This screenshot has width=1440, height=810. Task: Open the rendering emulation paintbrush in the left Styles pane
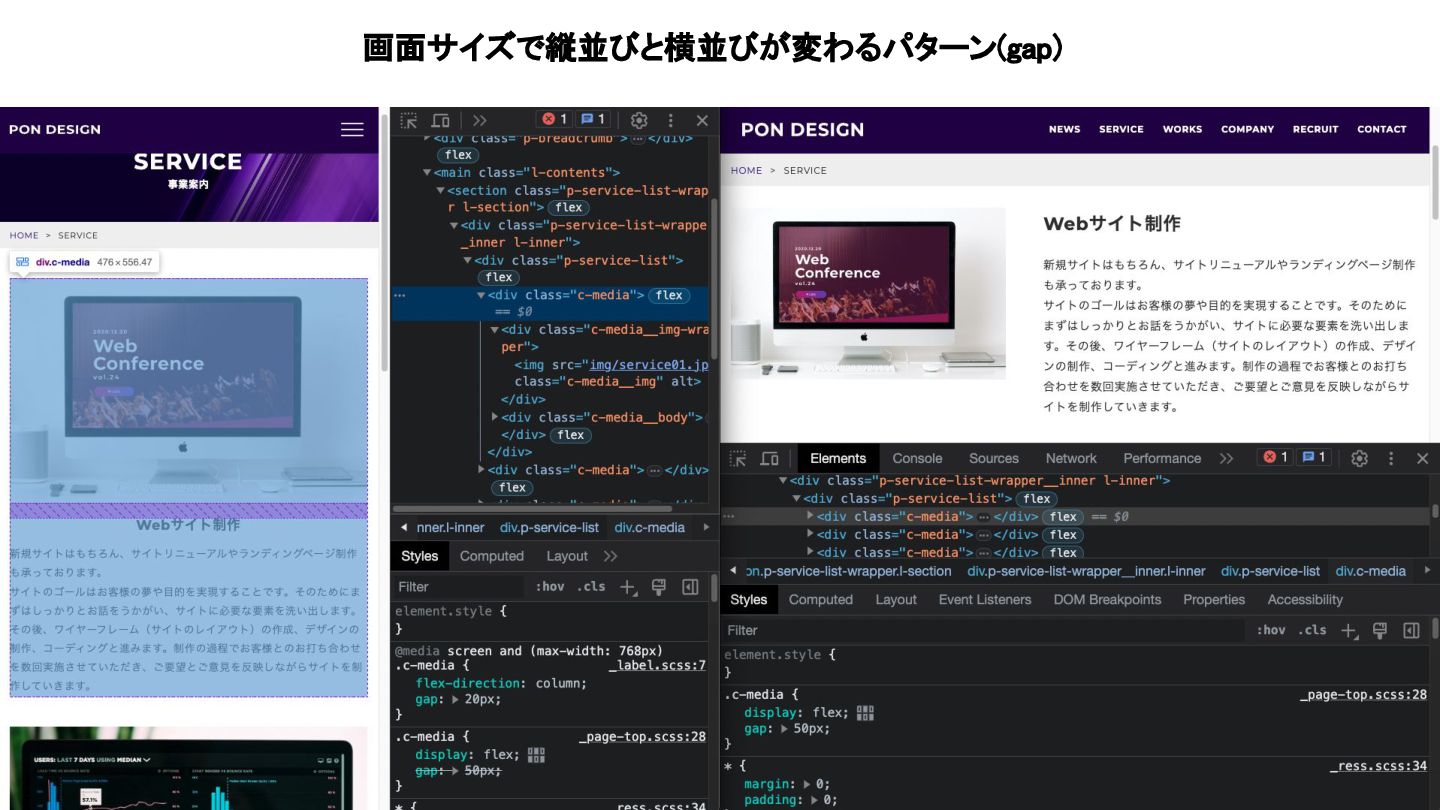659,587
